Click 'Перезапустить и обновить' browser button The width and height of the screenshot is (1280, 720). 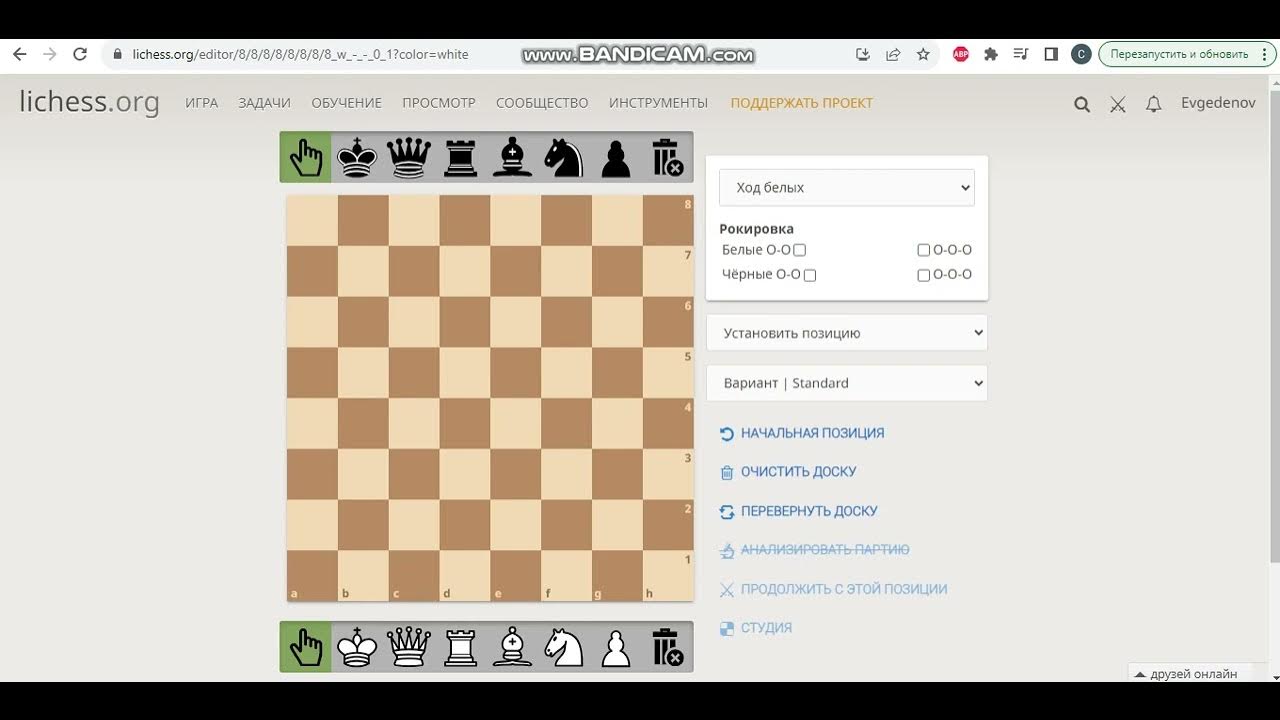coord(1178,54)
